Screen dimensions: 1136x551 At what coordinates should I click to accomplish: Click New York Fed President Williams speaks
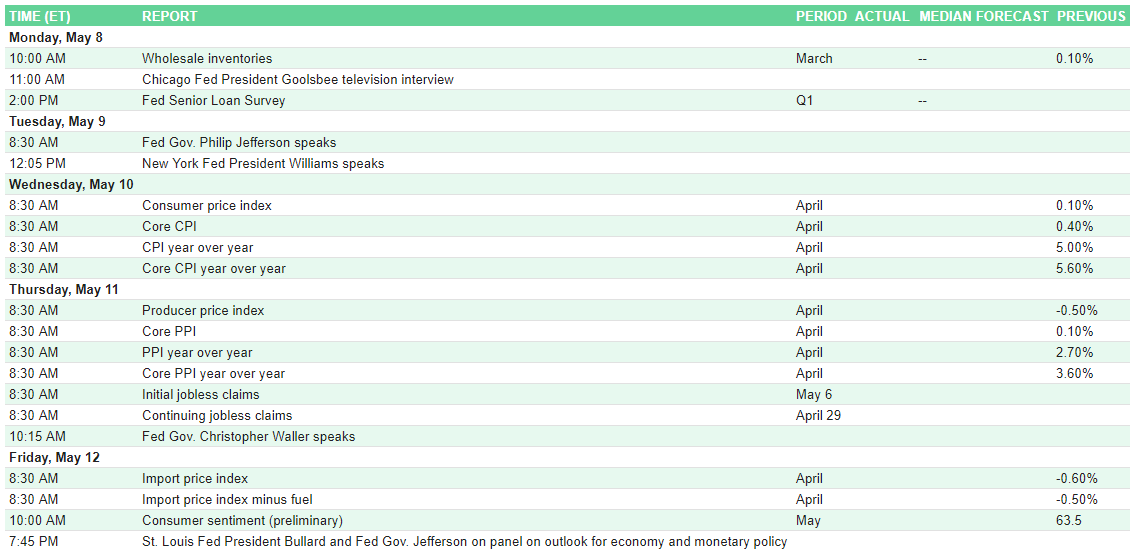tap(263, 164)
